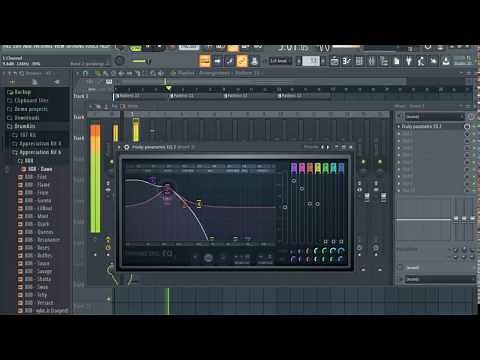
Task: Select the 808 - Game sample in browser
Action: pyautogui.click(x=36, y=169)
